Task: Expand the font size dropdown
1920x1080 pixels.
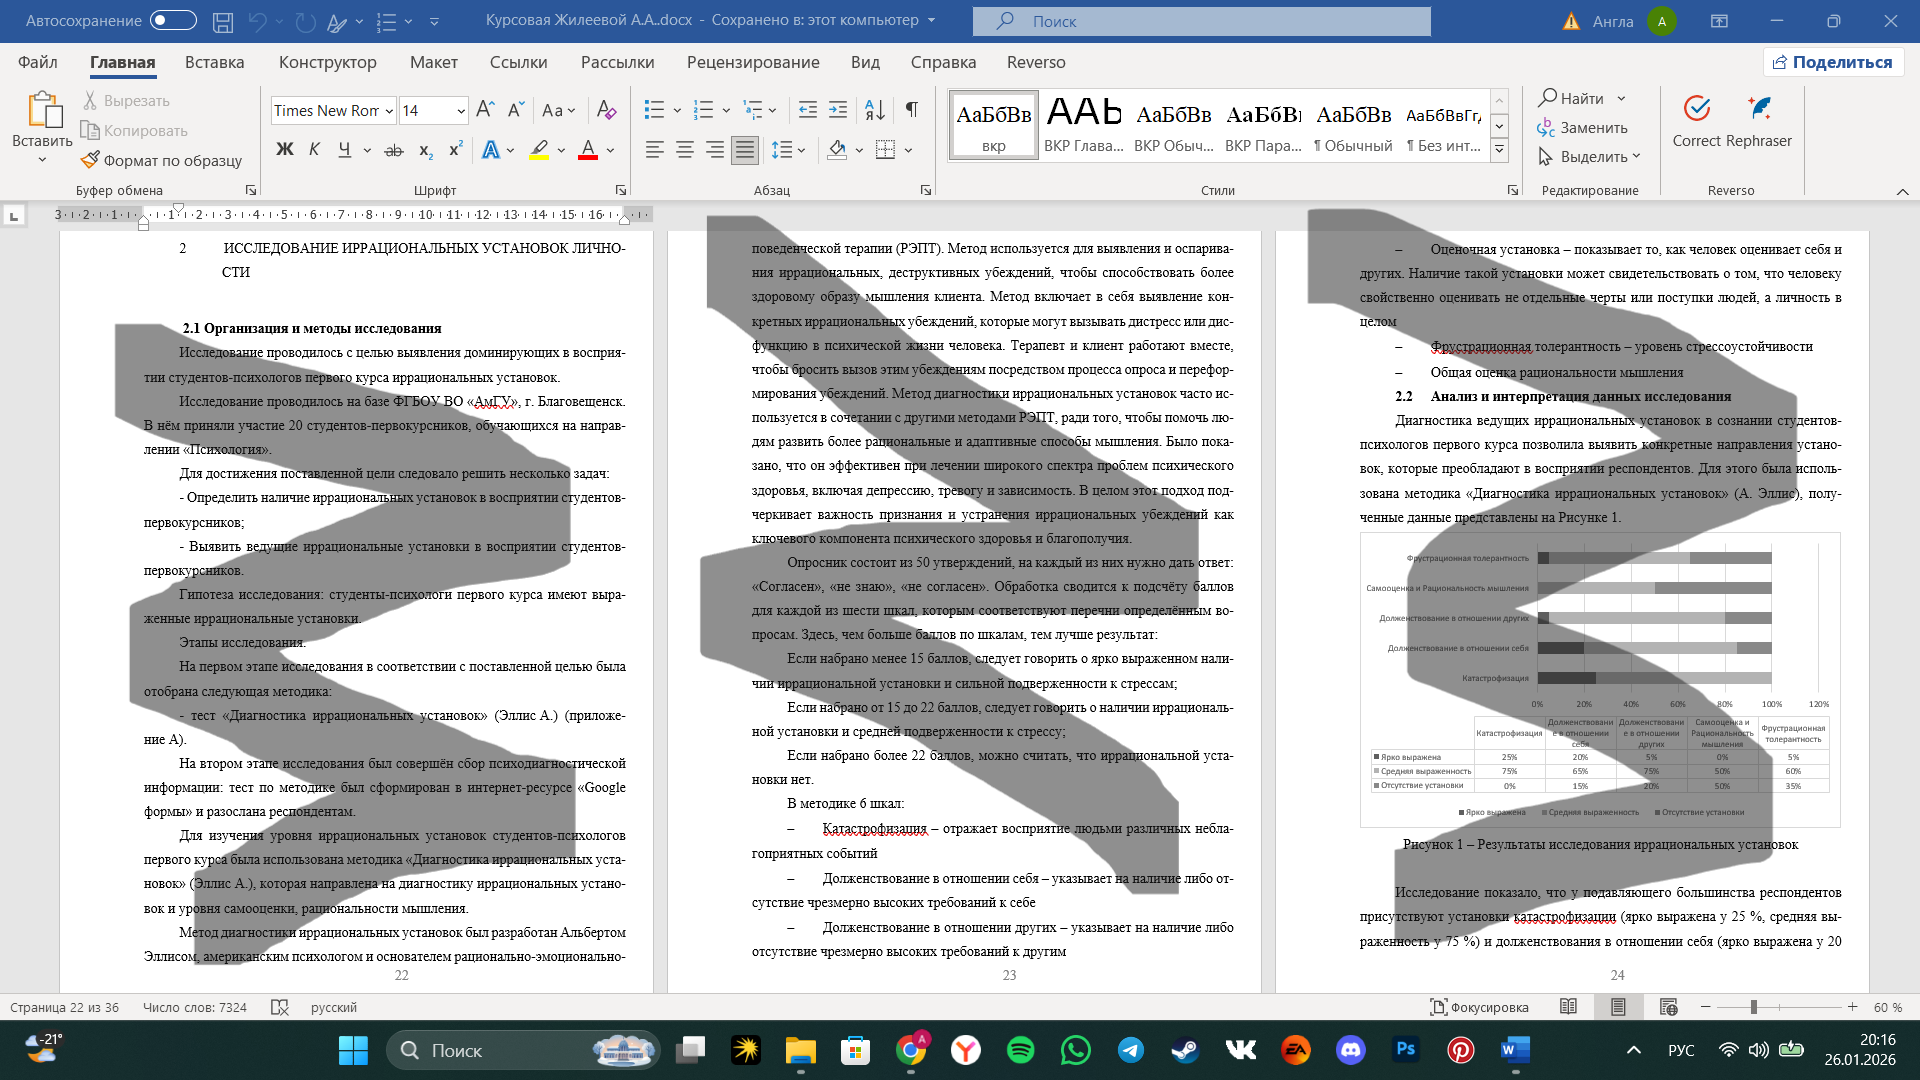Action: pos(461,111)
